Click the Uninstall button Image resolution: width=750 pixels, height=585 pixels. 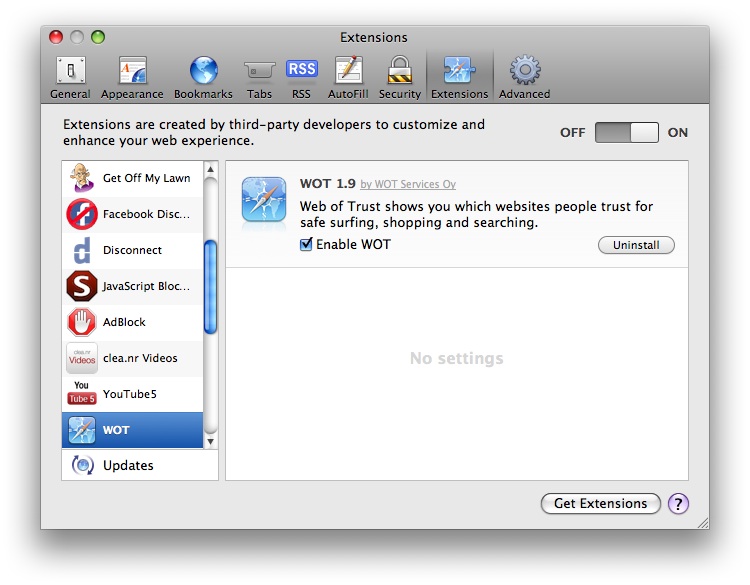click(x=636, y=245)
